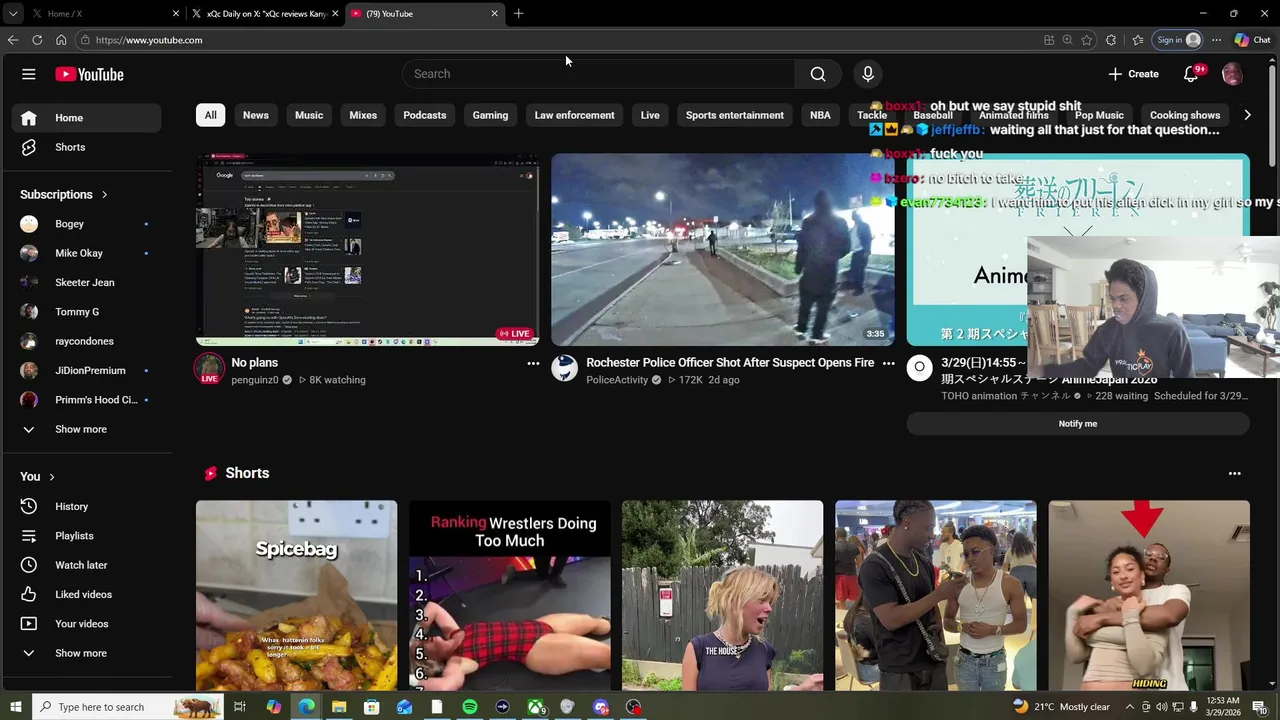Play the Ranking Wrestlers Doing Too Much short
Image resolution: width=1280 pixels, height=720 pixels.
click(x=509, y=596)
